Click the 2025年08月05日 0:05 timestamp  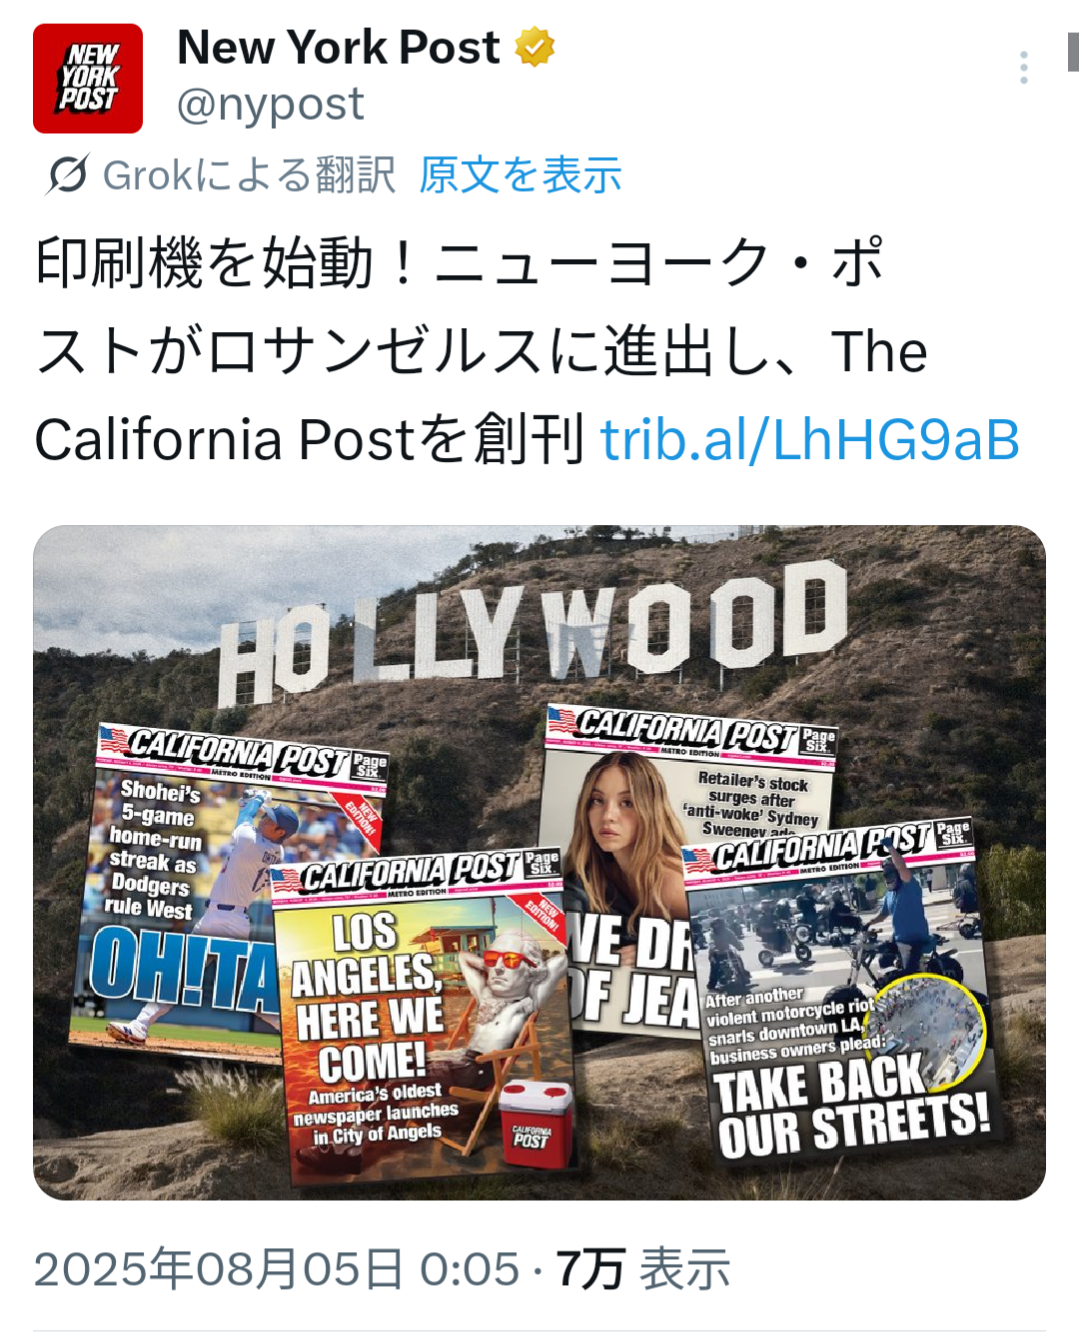pyautogui.click(x=277, y=1269)
